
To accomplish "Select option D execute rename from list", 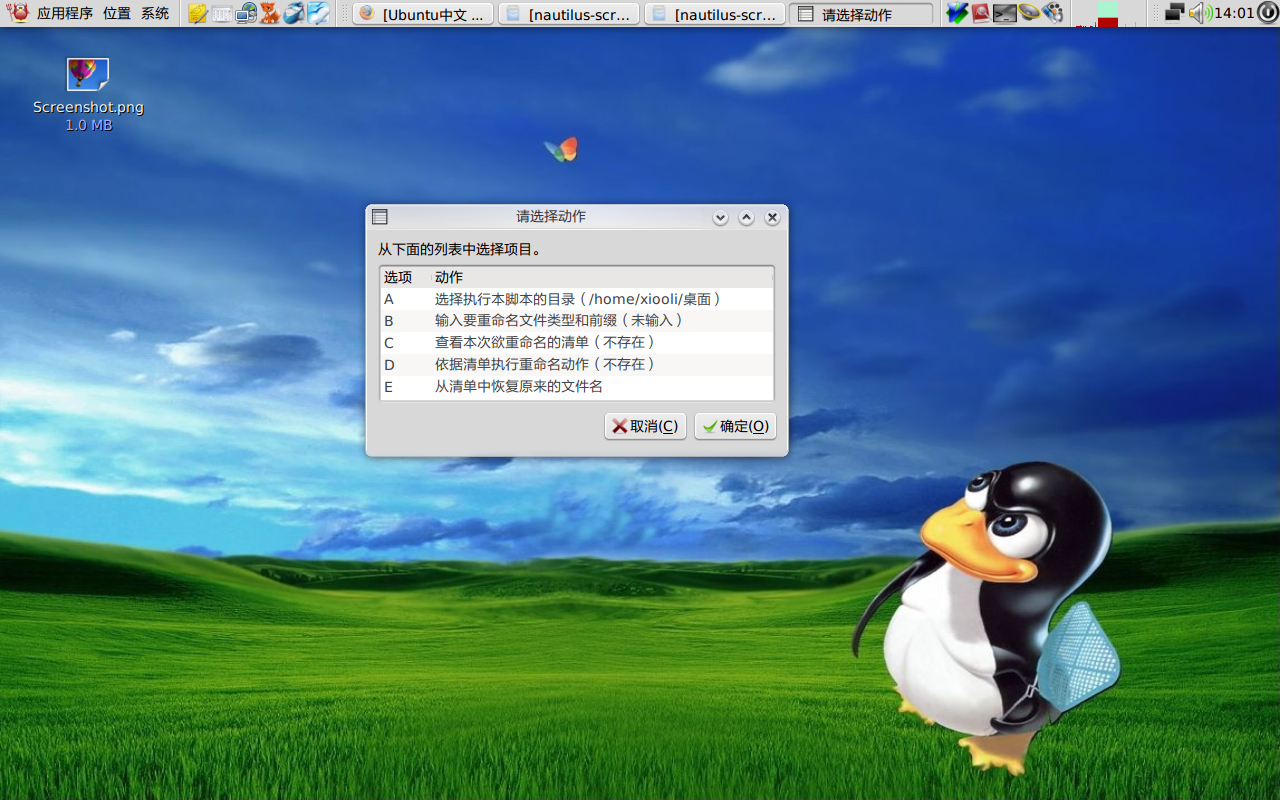I will (x=577, y=365).
